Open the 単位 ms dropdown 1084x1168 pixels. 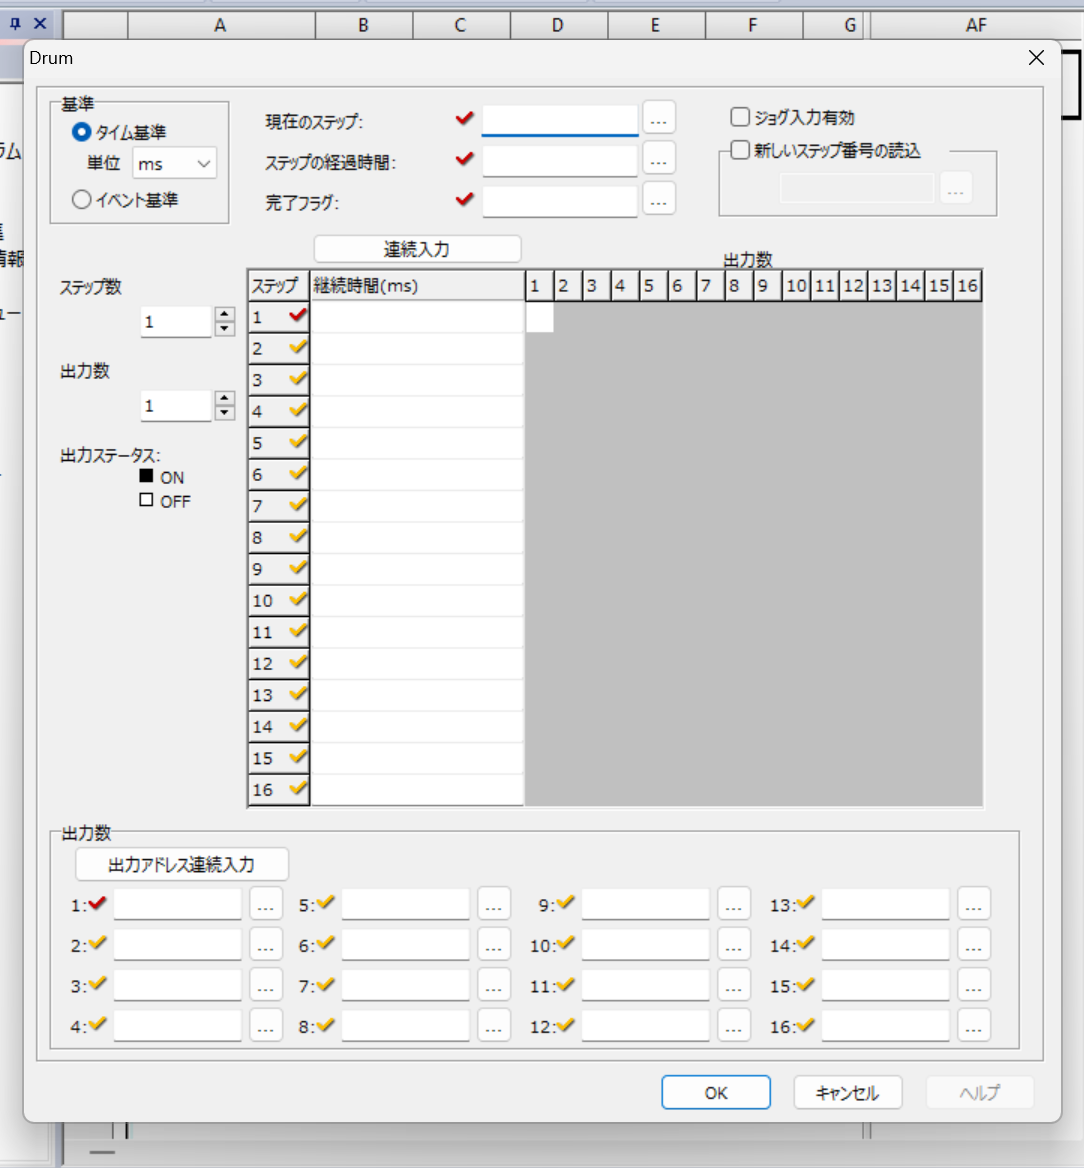point(174,164)
